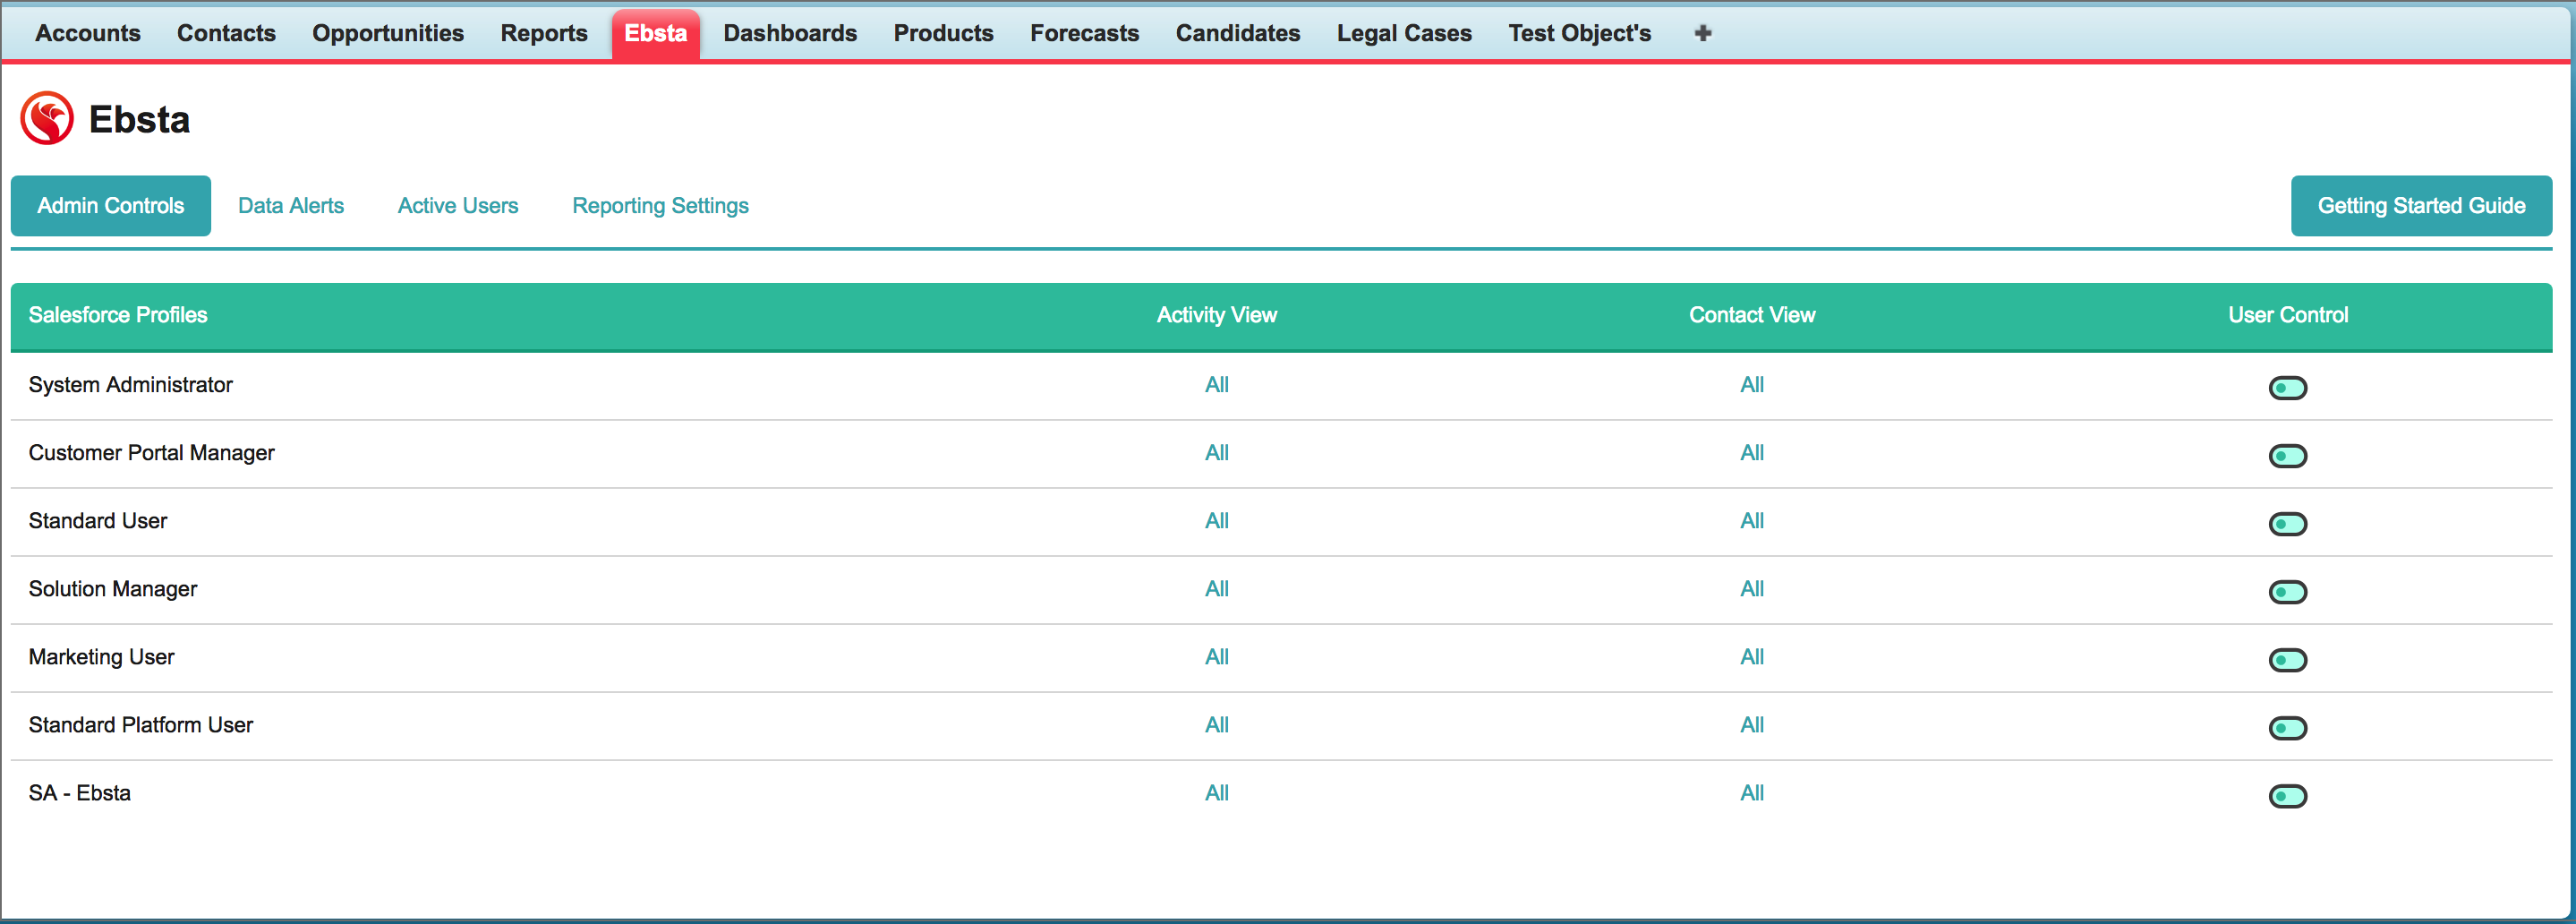Switch User Control for Standard User
Screen dimensions: 2576x924
pyautogui.click(x=2287, y=524)
